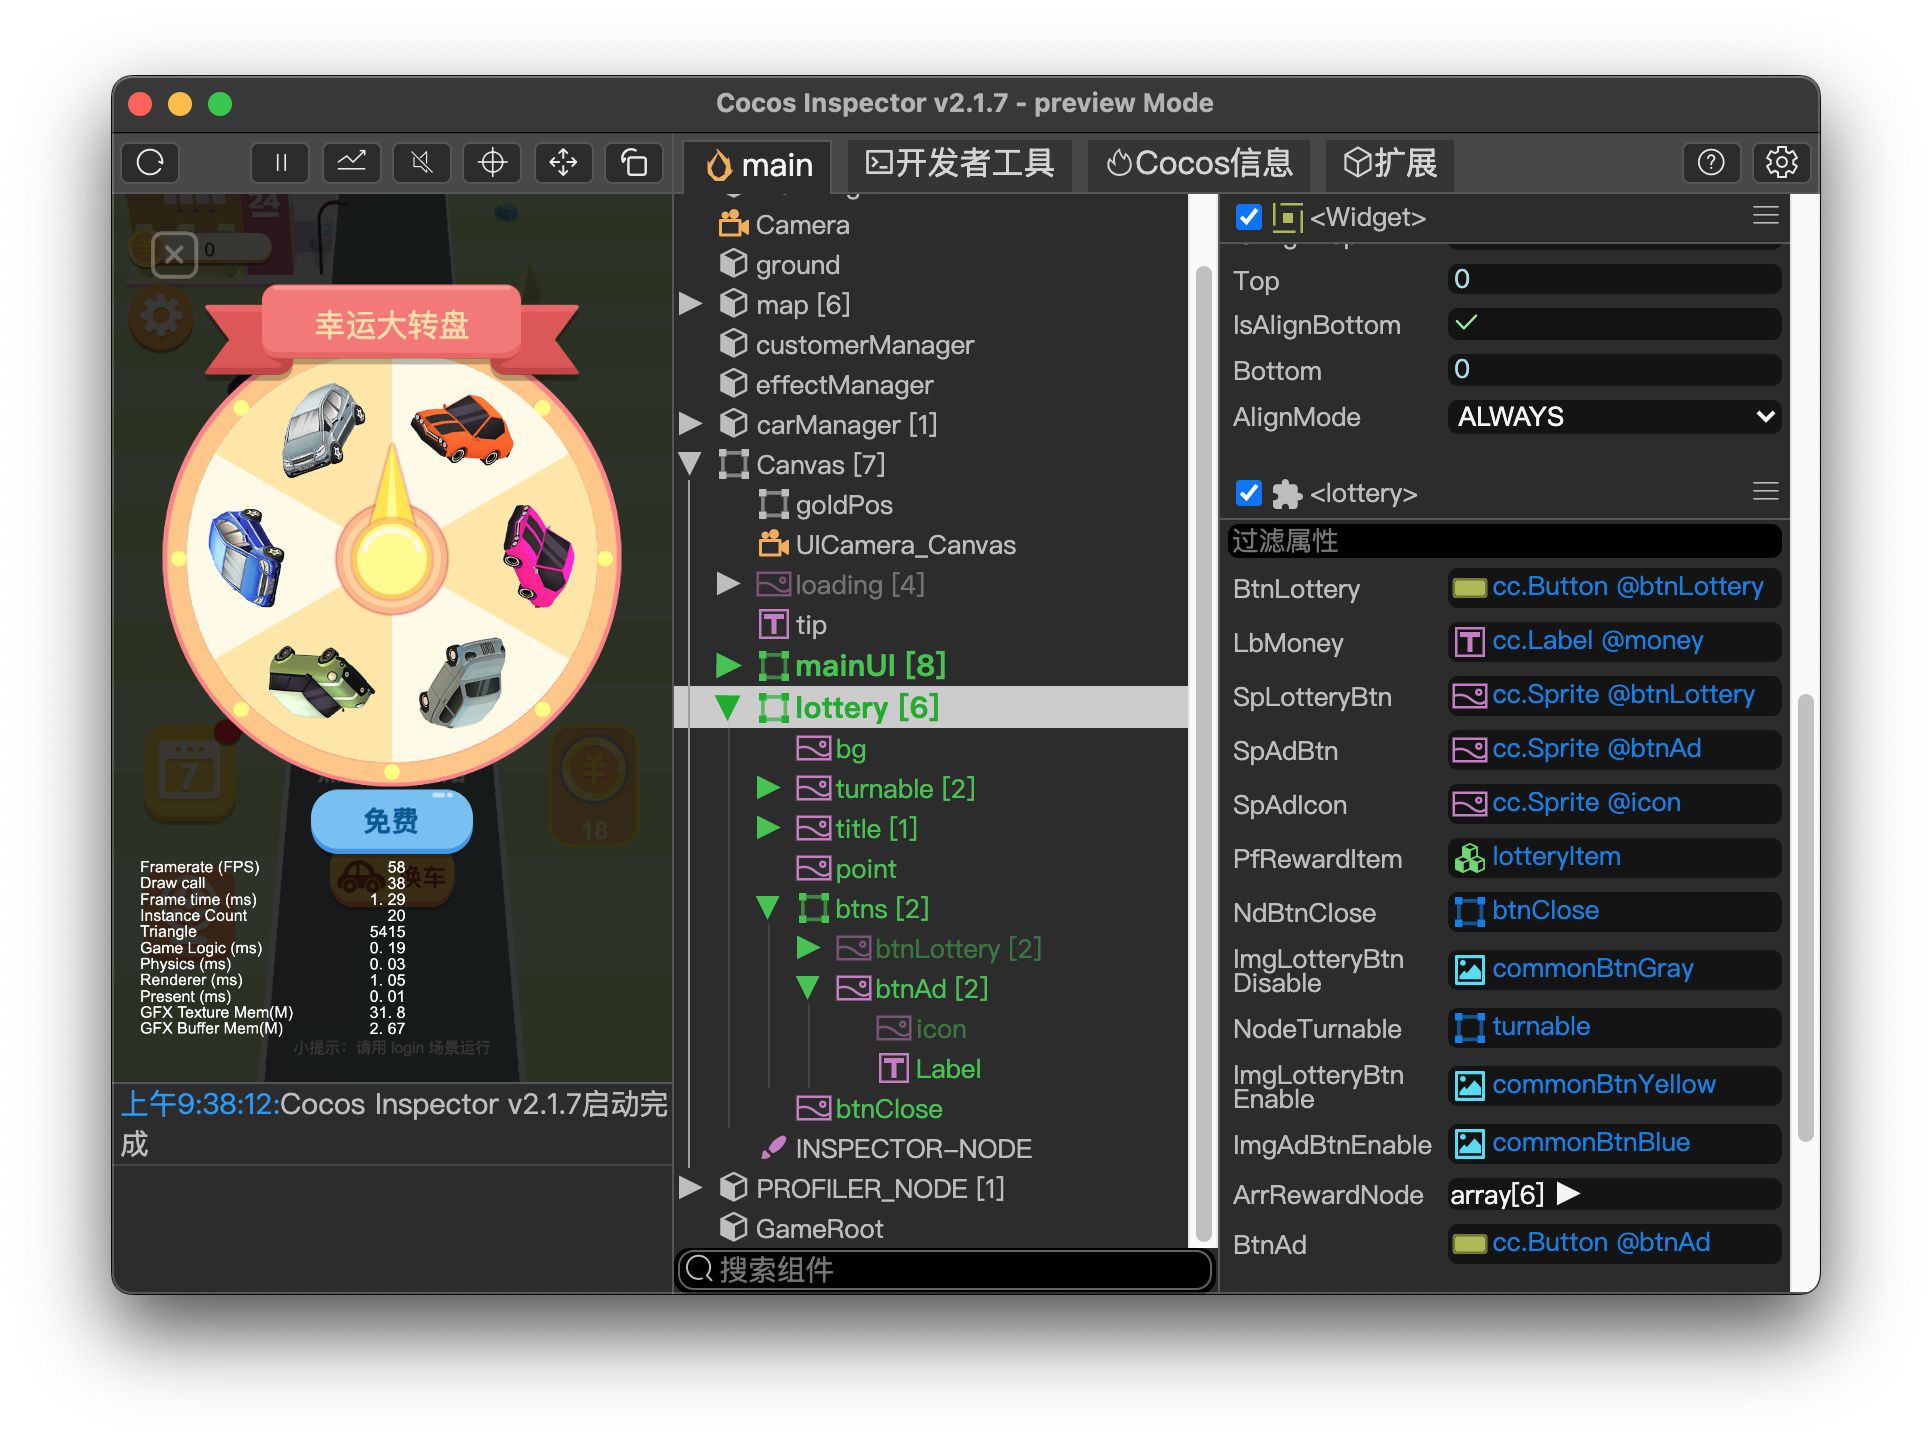The width and height of the screenshot is (1932, 1442).
Task: Click the blue 免费 button under the wheel
Action: pos(391,821)
